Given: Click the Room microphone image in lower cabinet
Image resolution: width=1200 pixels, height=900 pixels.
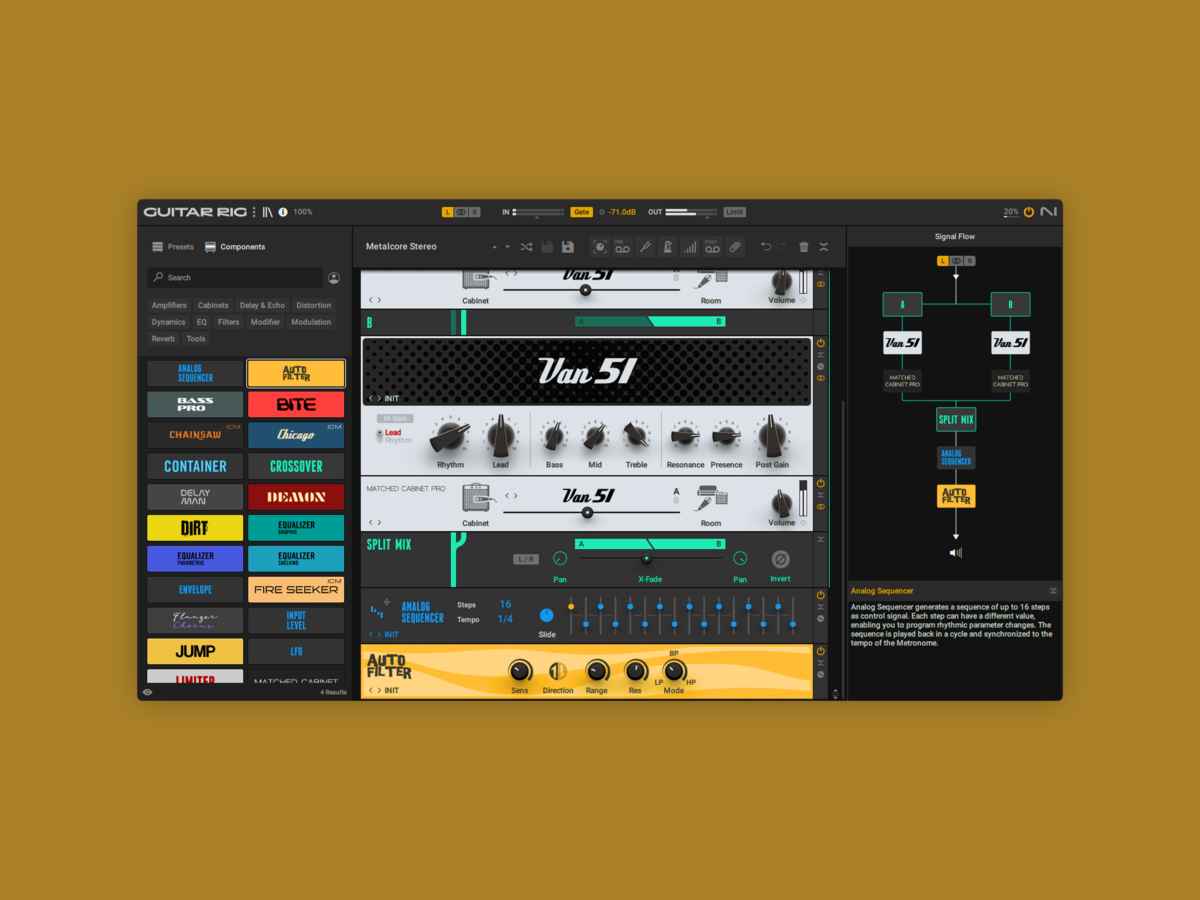Looking at the screenshot, I should tap(711, 499).
